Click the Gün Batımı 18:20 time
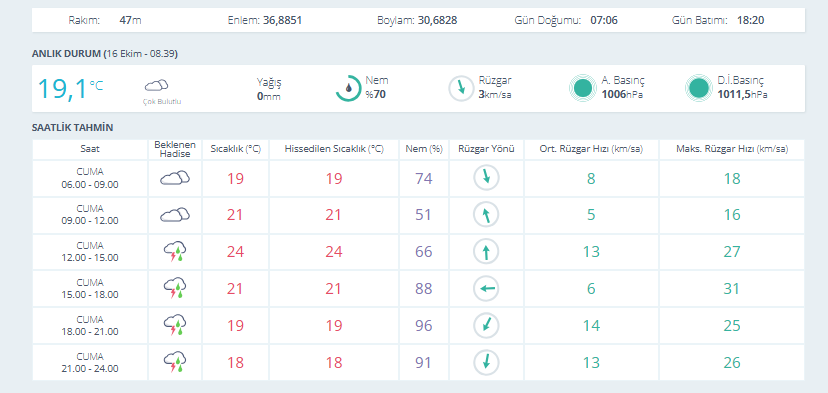The image size is (828, 393). (750, 21)
